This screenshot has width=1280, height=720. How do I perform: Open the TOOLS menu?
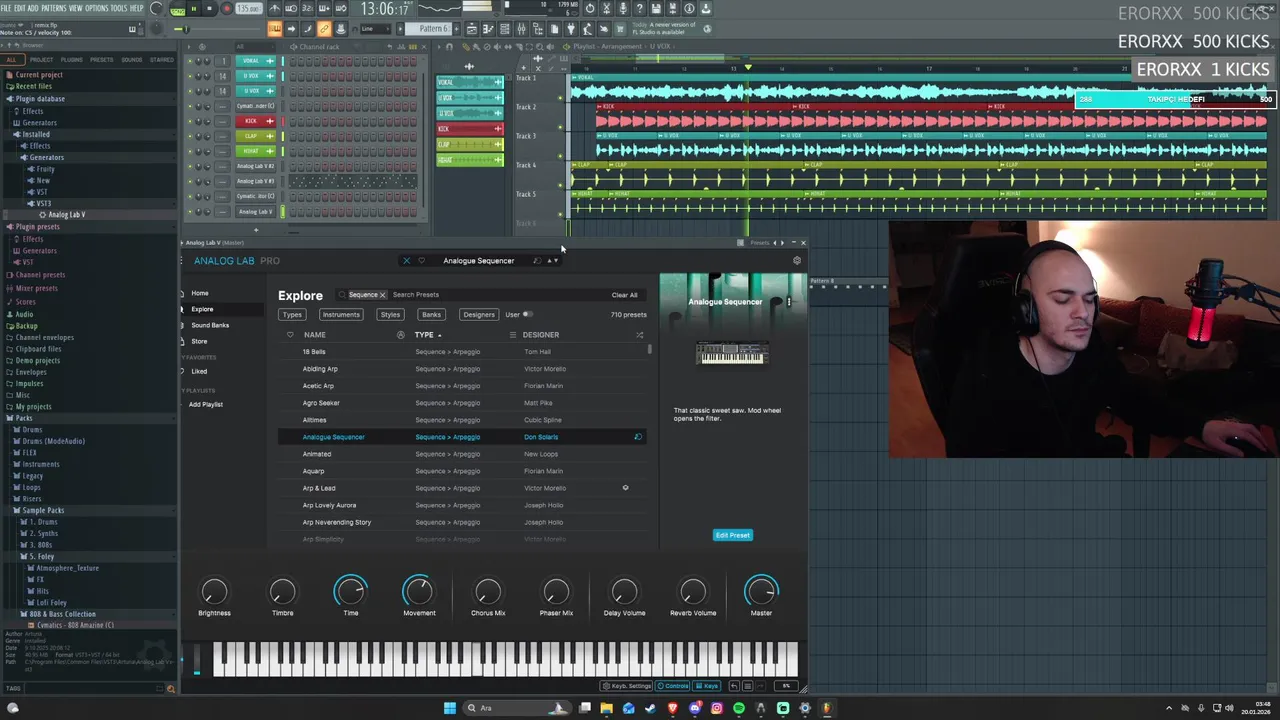(118, 8)
